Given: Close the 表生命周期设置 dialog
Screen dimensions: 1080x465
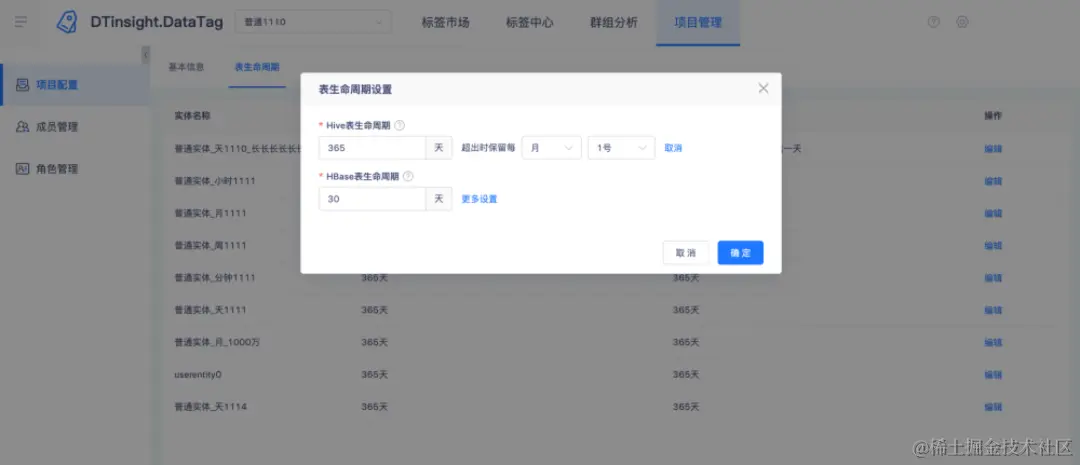Looking at the screenshot, I should click(x=762, y=88).
